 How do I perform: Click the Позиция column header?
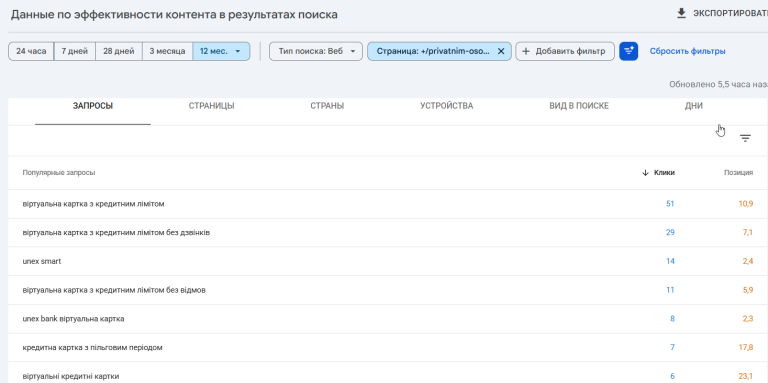click(739, 172)
